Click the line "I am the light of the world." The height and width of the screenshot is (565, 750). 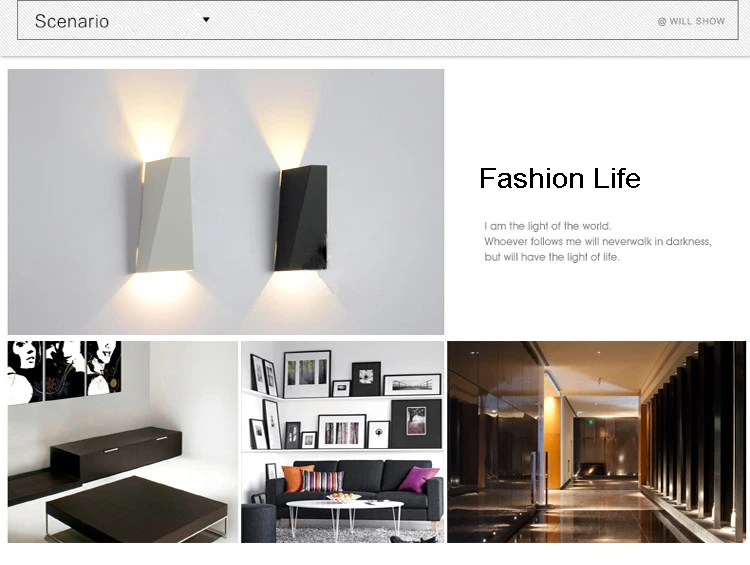547,226
